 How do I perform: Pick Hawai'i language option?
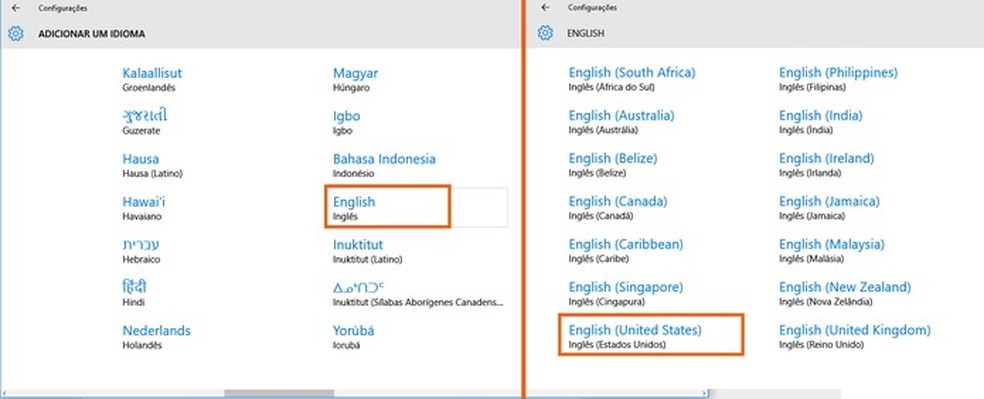point(144,209)
